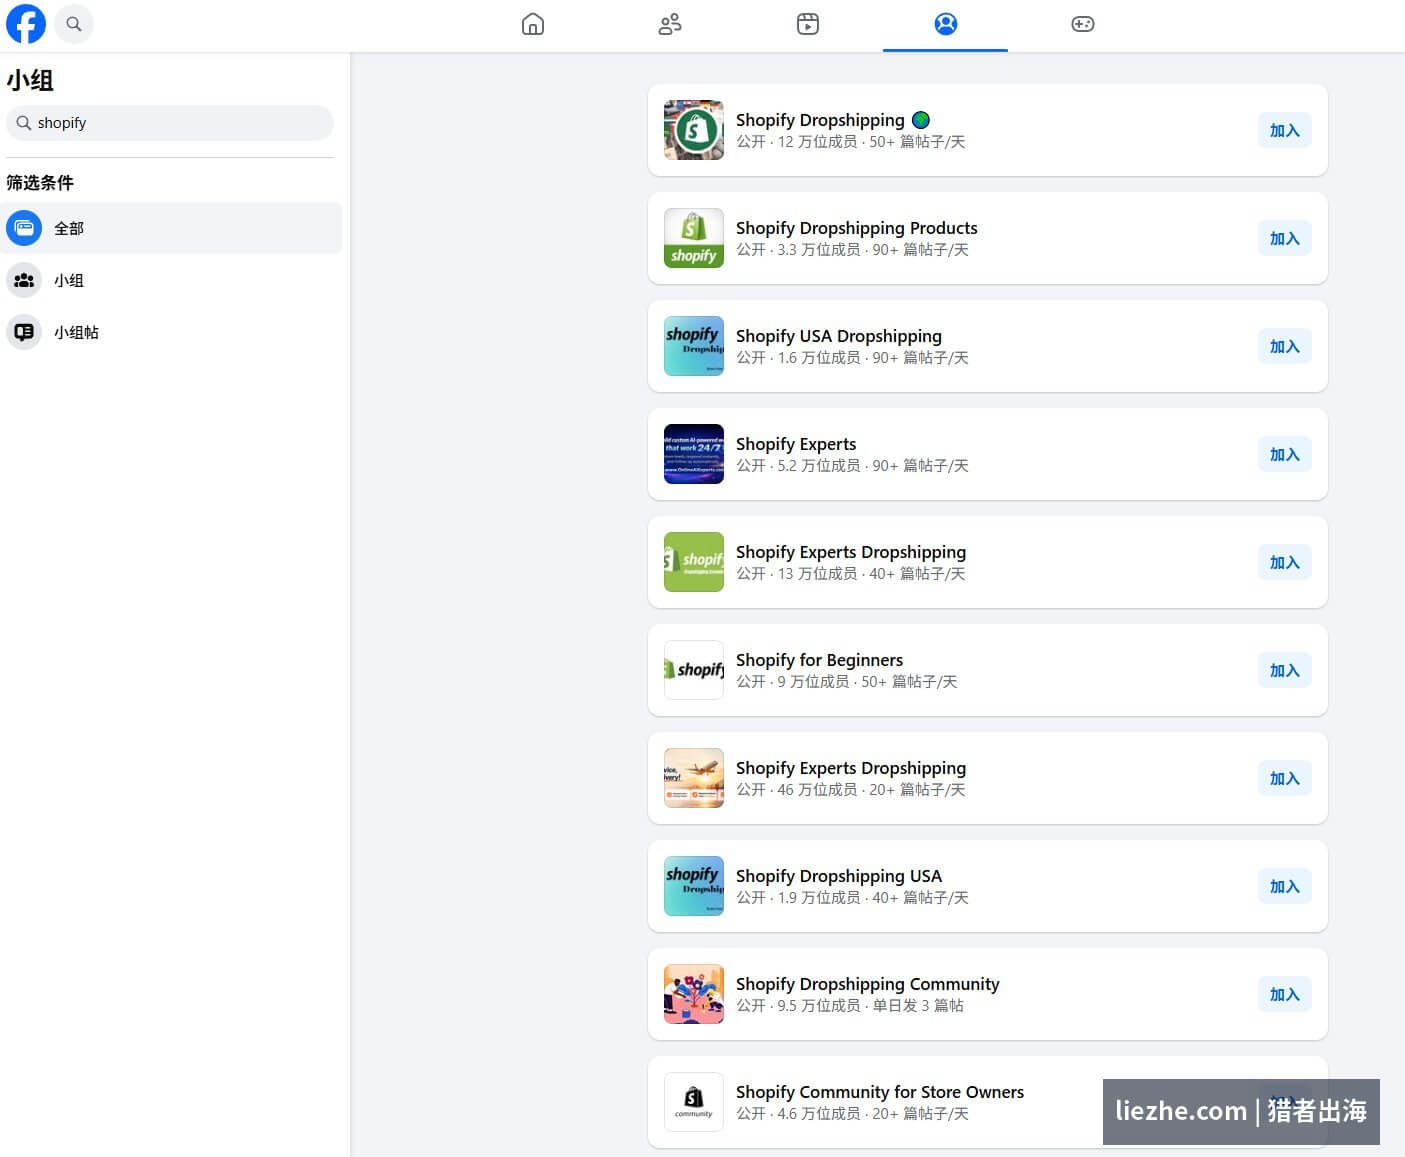Screen dimensions: 1405x1157
Task: Click Shopify Dropshipping Products avatar thumbnail
Action: click(694, 238)
